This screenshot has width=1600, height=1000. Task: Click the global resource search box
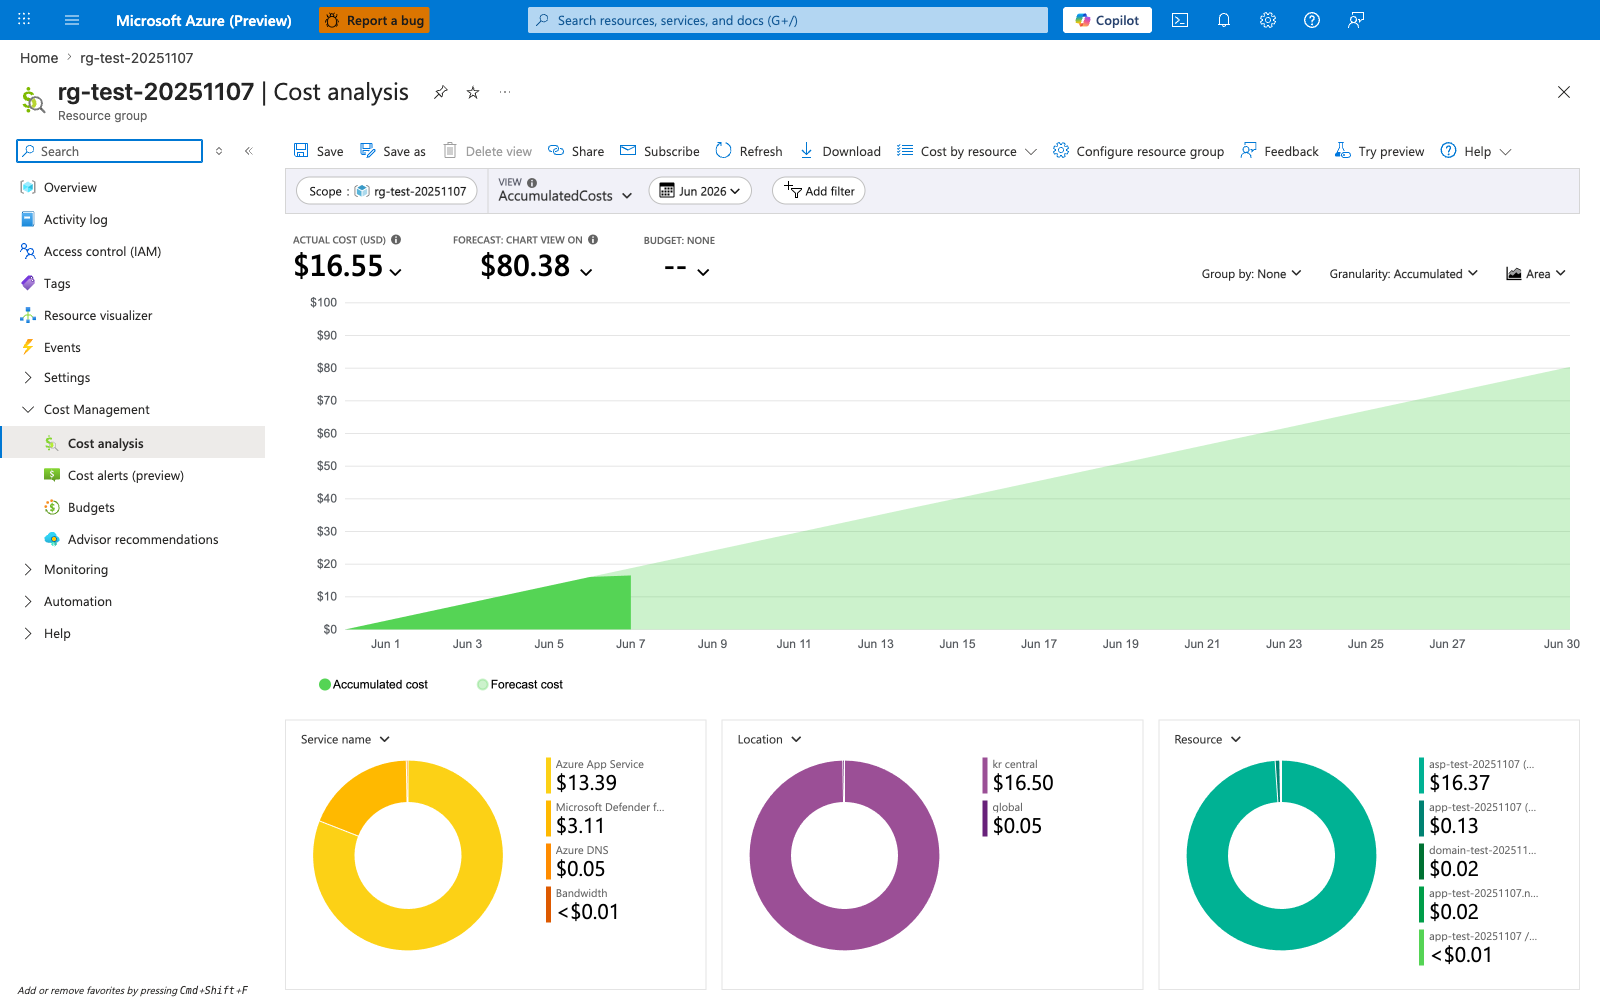(788, 20)
